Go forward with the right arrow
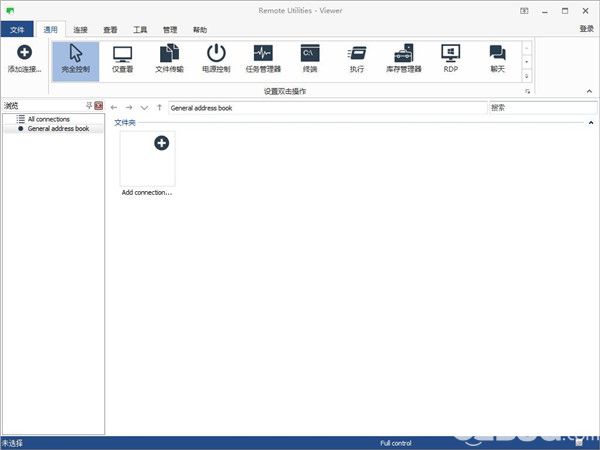The height and width of the screenshot is (450, 600). click(129, 108)
